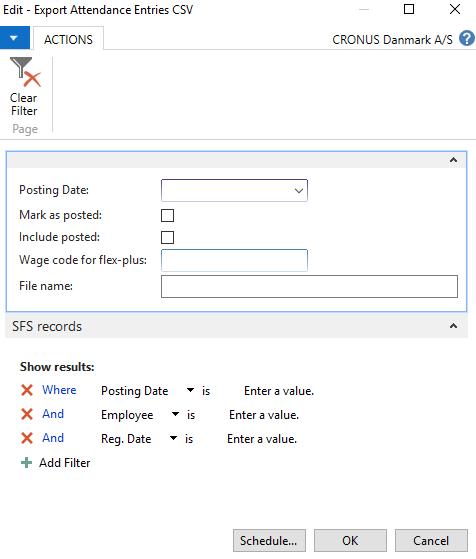
Task: Open the Employee filter field arrow
Action: coord(175,414)
